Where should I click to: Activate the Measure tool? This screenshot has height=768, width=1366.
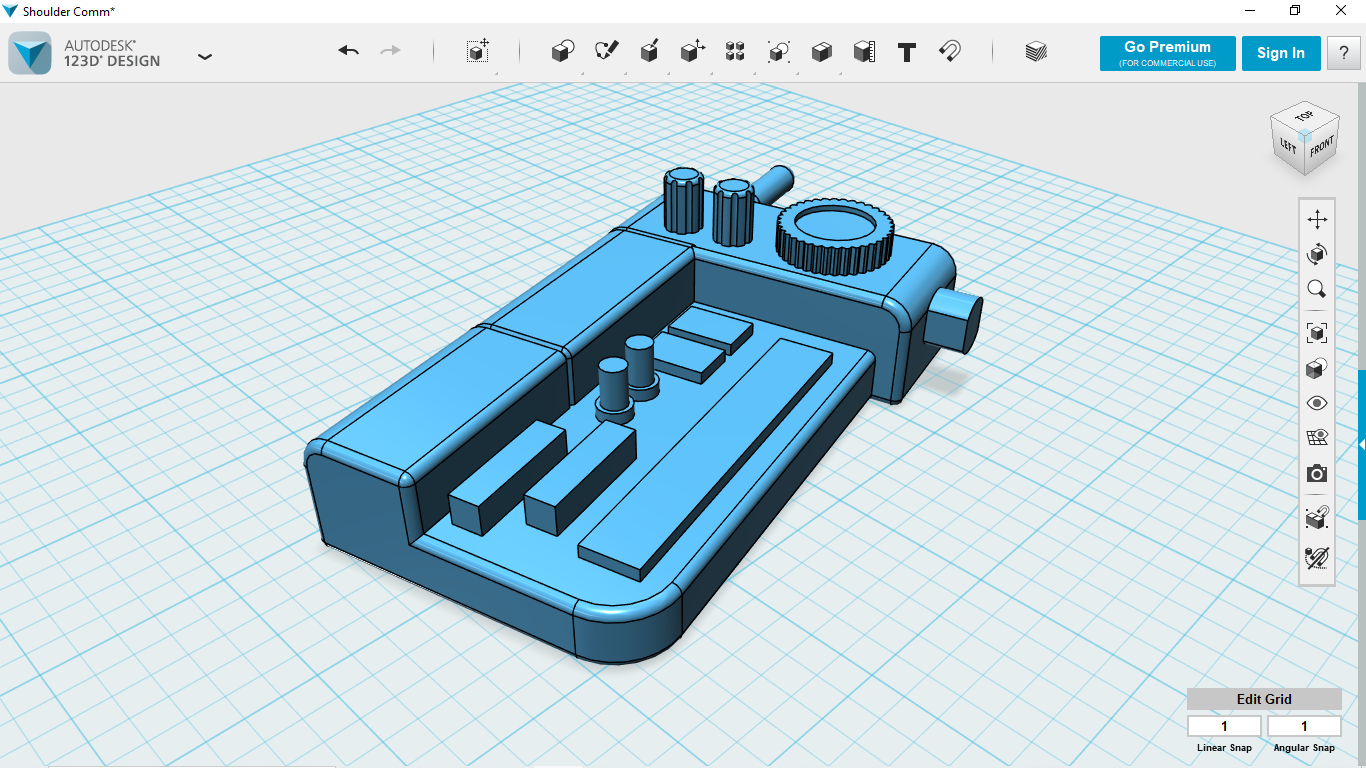pos(864,52)
